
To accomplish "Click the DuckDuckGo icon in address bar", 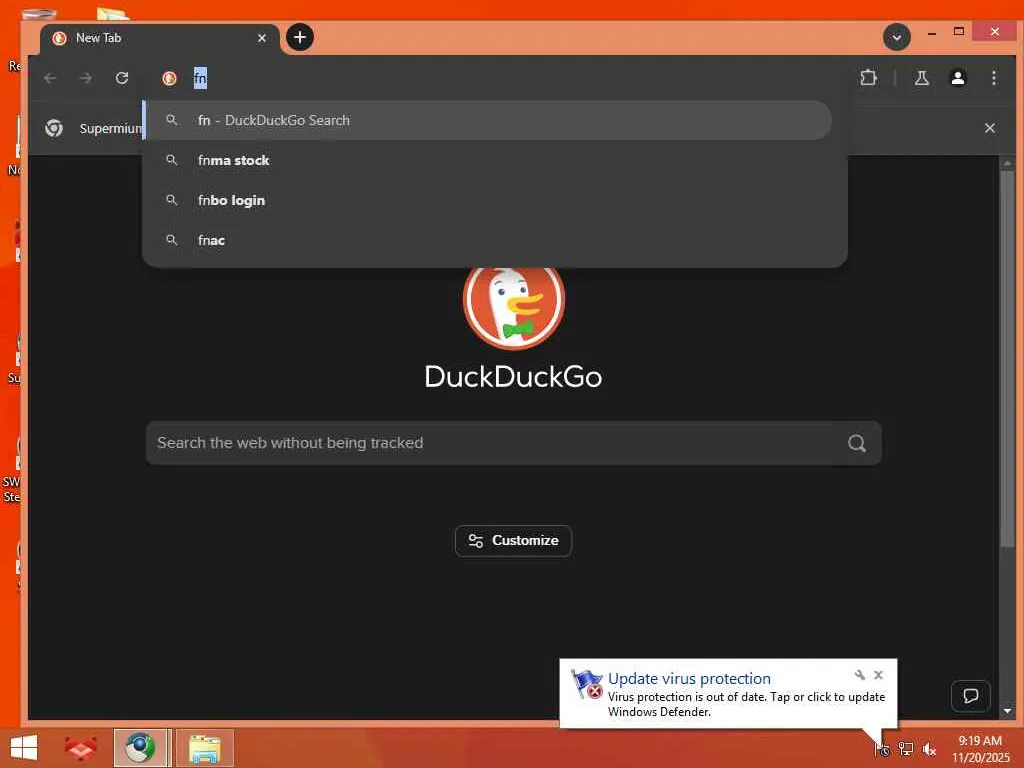I will (x=170, y=78).
